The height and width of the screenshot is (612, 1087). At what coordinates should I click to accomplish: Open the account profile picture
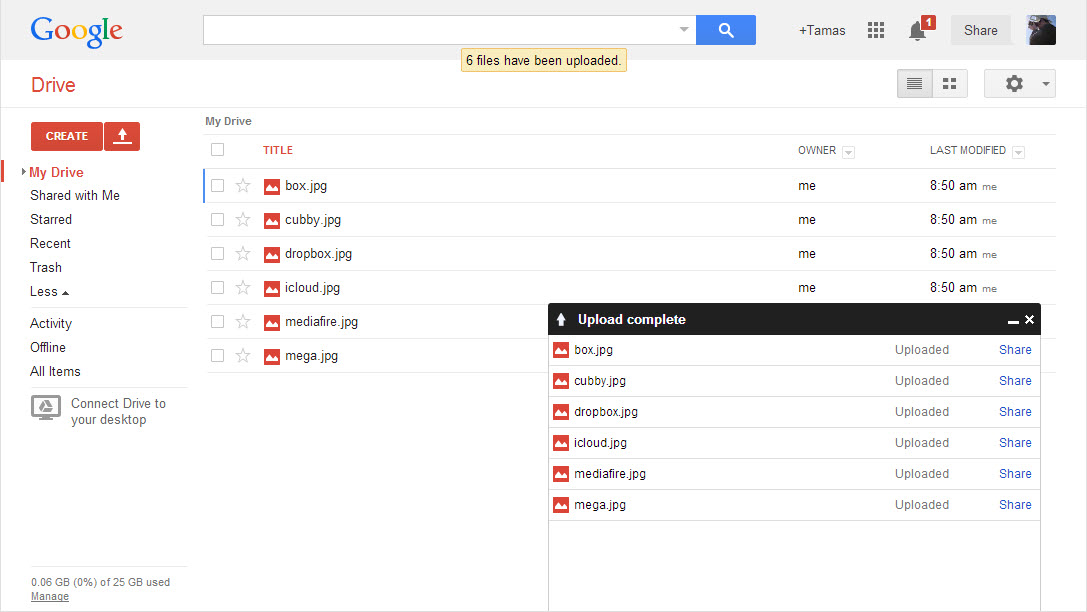[1041, 30]
